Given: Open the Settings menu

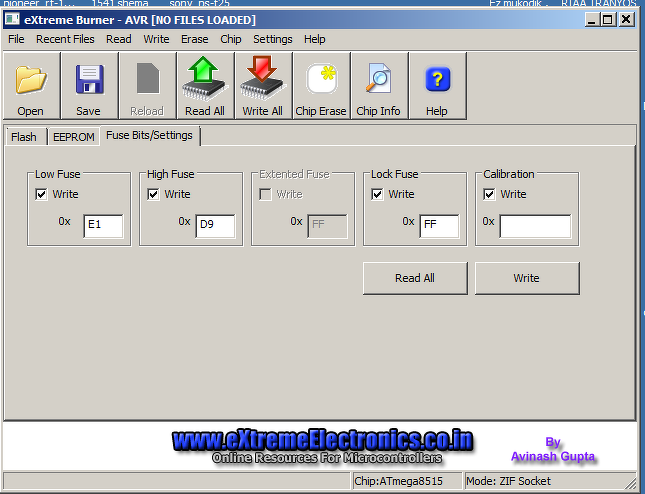Looking at the screenshot, I should coord(273,39).
